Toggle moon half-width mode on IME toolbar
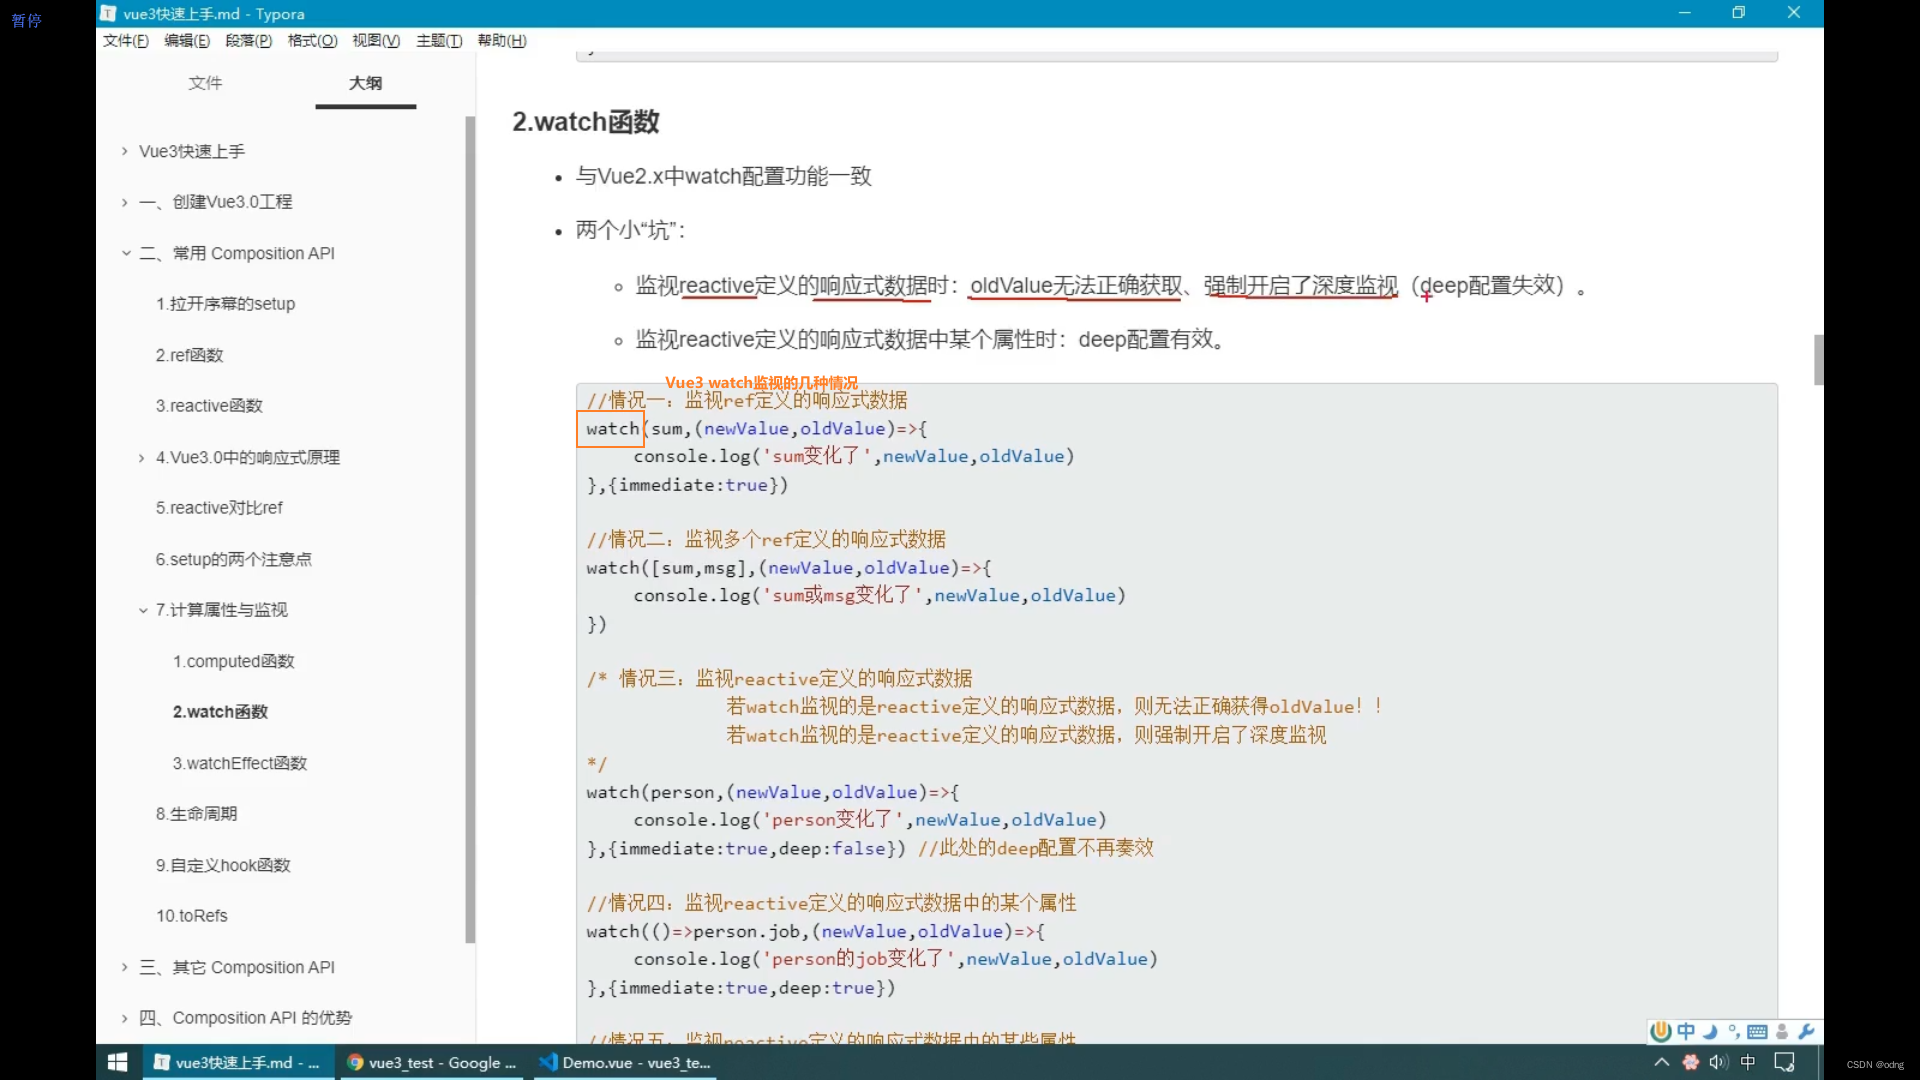1920x1080 pixels. click(x=1710, y=1031)
